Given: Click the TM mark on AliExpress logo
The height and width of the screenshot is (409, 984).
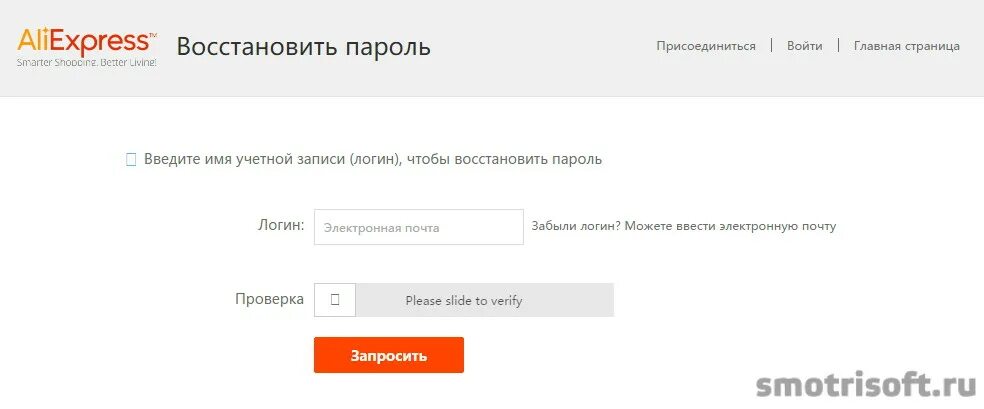Looking at the screenshot, I should click(152, 36).
